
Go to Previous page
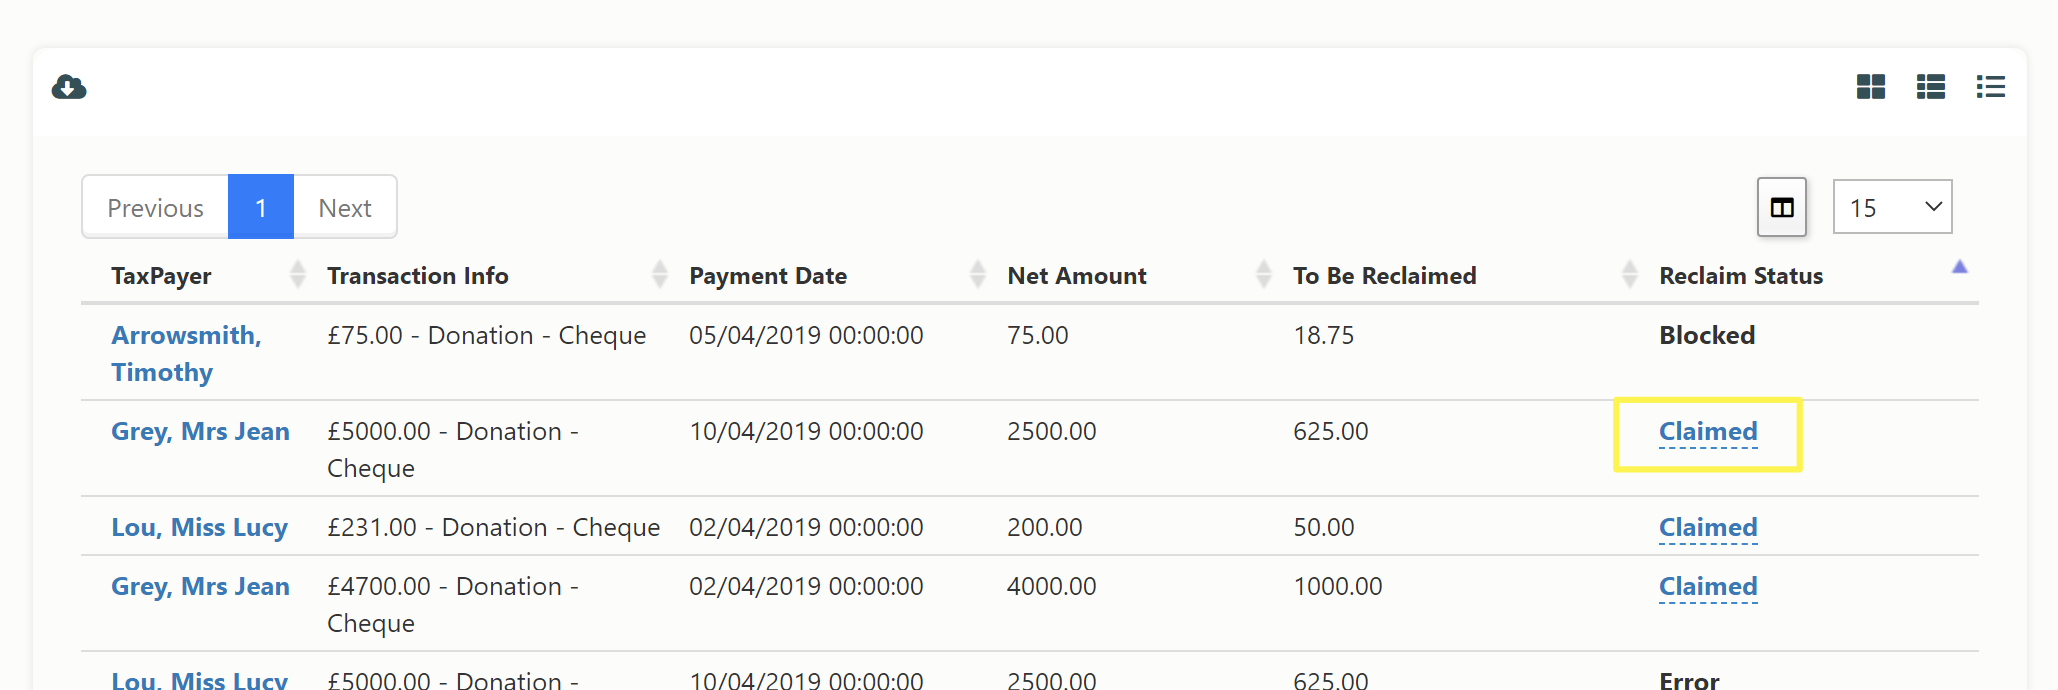(x=155, y=207)
